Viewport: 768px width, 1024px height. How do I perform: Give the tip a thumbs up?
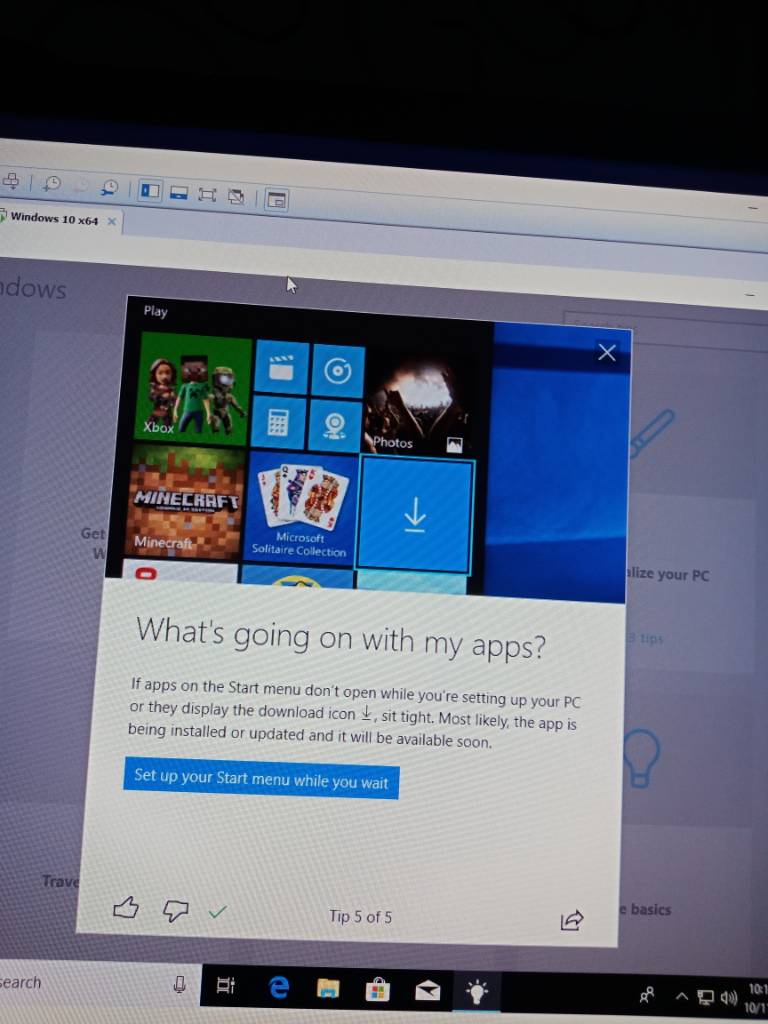[x=125, y=907]
